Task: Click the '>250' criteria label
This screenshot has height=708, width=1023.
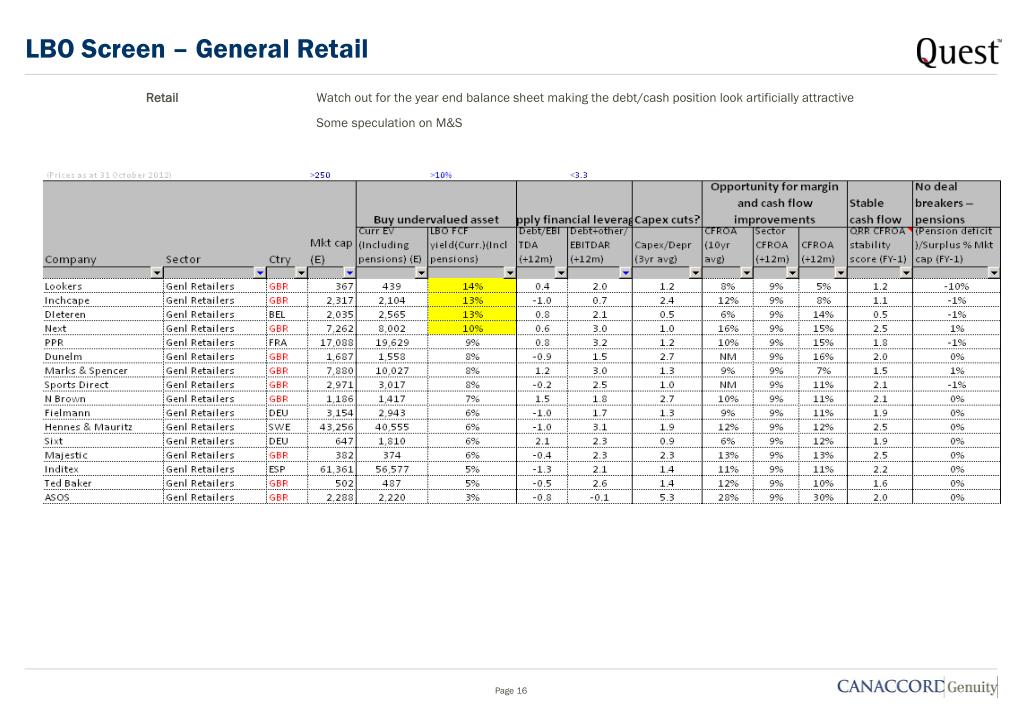Action: (x=320, y=175)
